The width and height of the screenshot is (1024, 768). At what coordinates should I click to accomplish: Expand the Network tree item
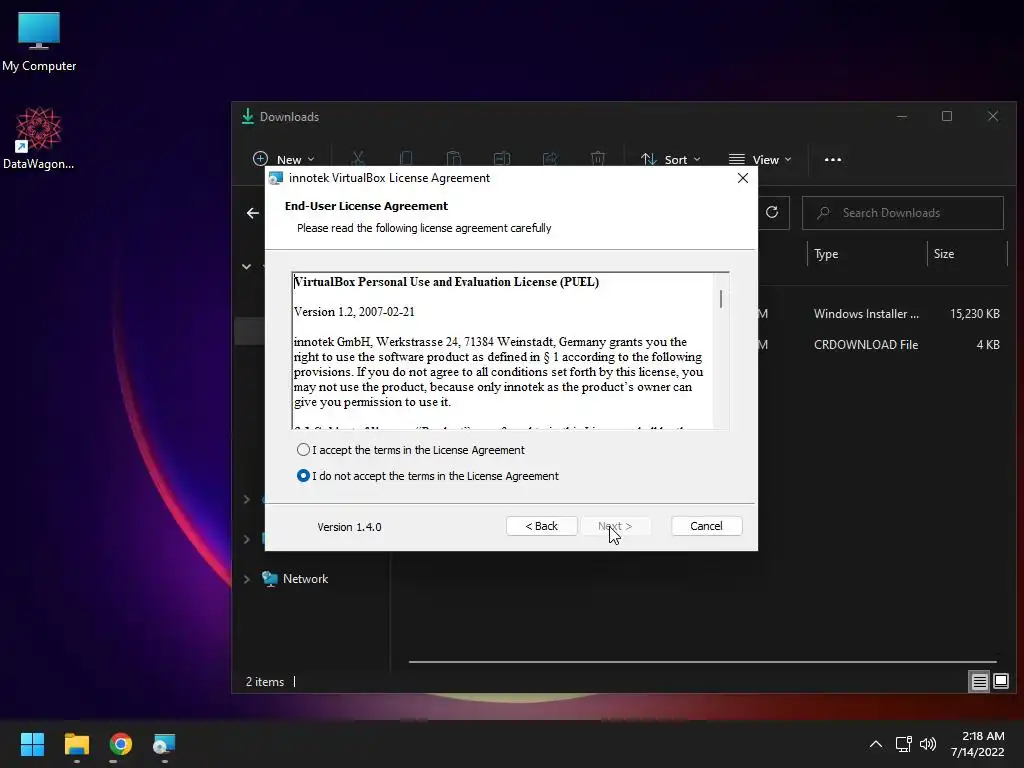247,579
